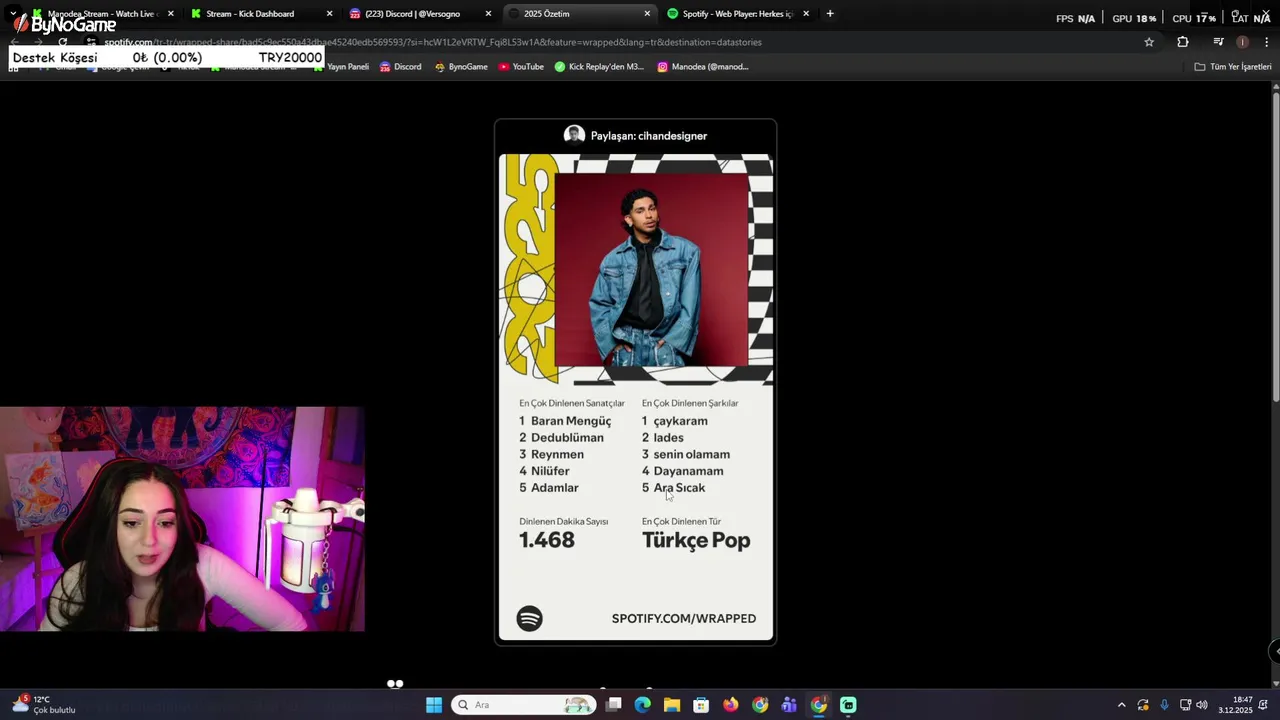Open the green streaming app on the taskbar
Viewport: 1280px width, 720px height.
point(848,705)
